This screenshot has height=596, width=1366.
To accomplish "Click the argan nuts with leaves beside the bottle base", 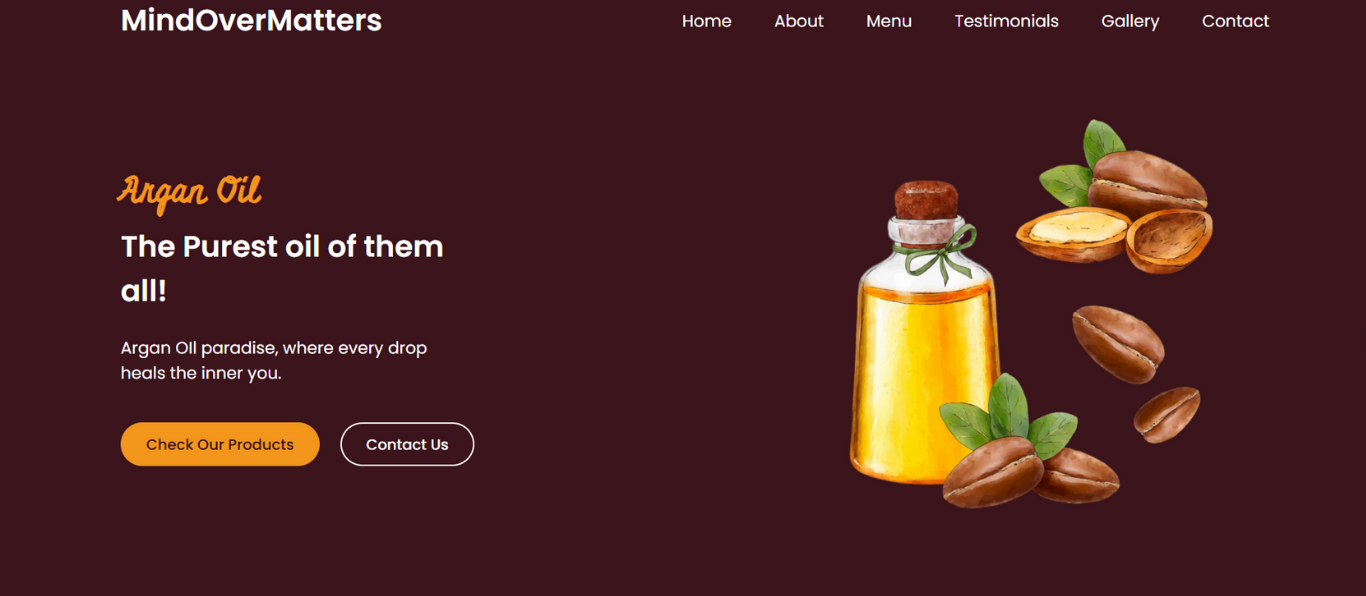I will pos(1025,445).
